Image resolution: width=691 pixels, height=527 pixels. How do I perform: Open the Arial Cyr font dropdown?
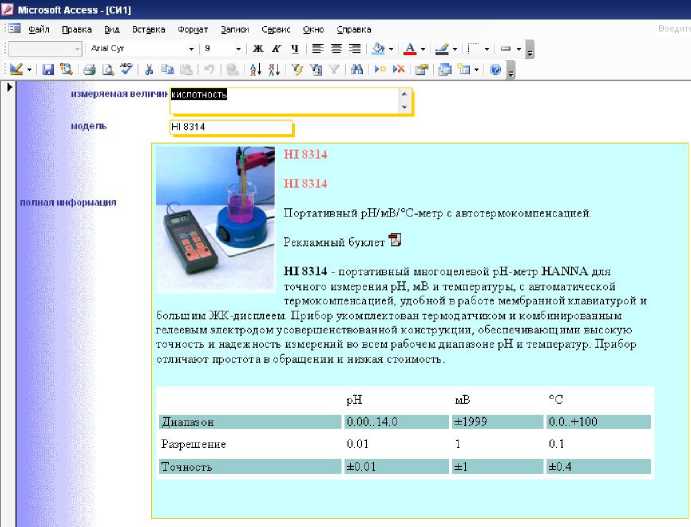[191, 48]
